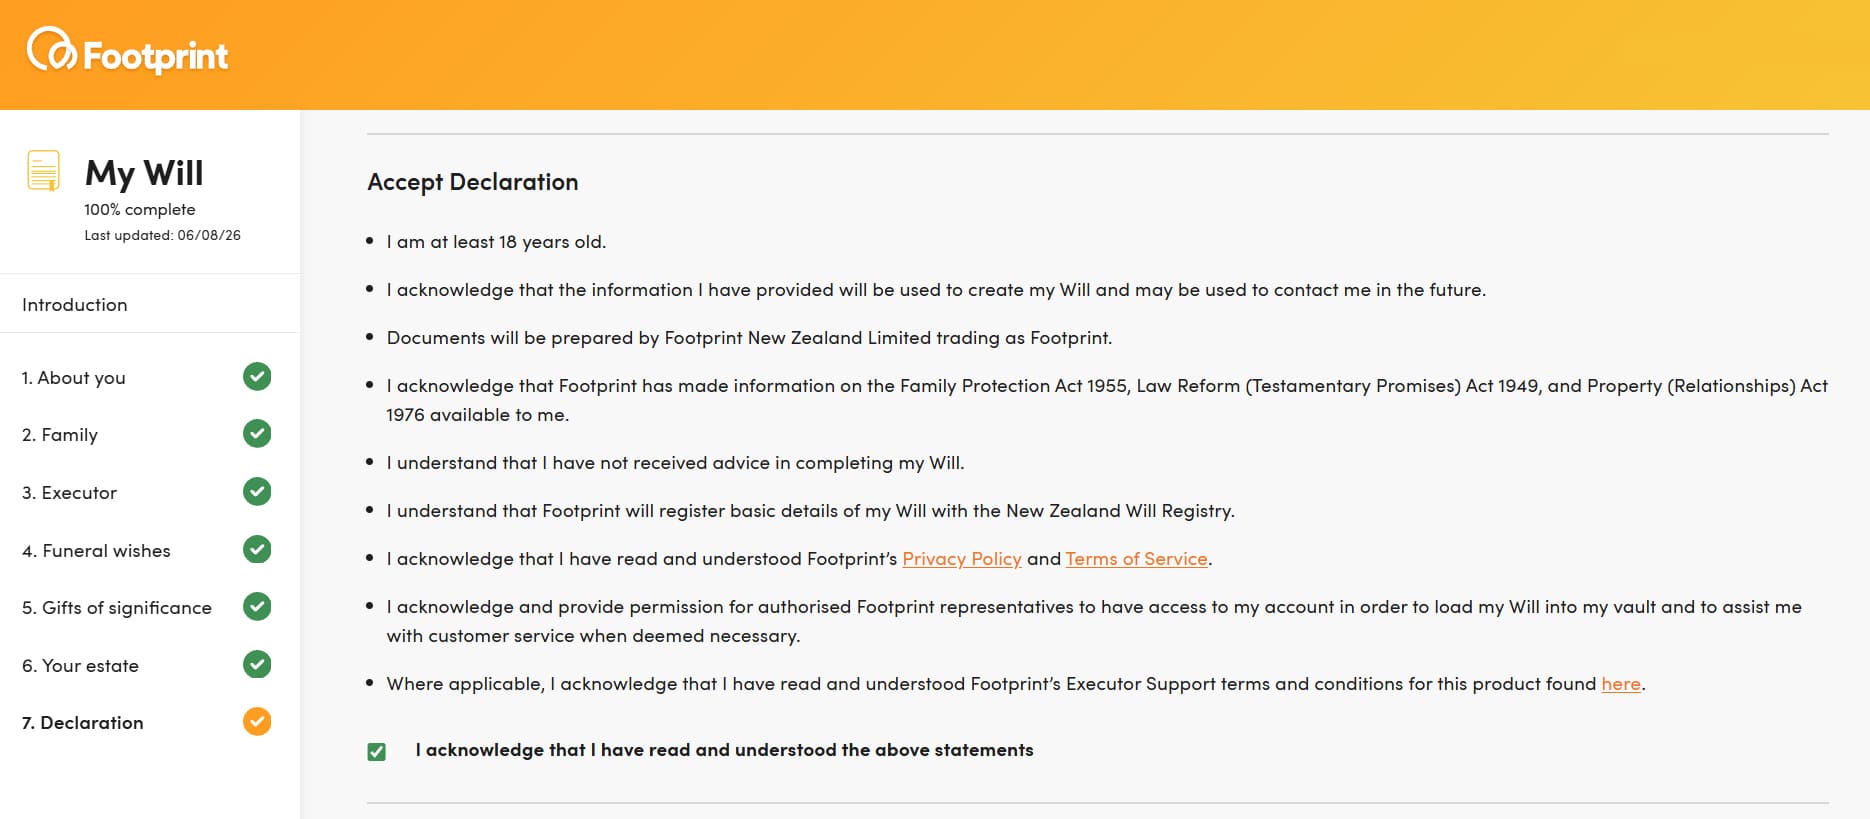
Task: Click the acknowledgement statement label text
Action: (x=725, y=750)
